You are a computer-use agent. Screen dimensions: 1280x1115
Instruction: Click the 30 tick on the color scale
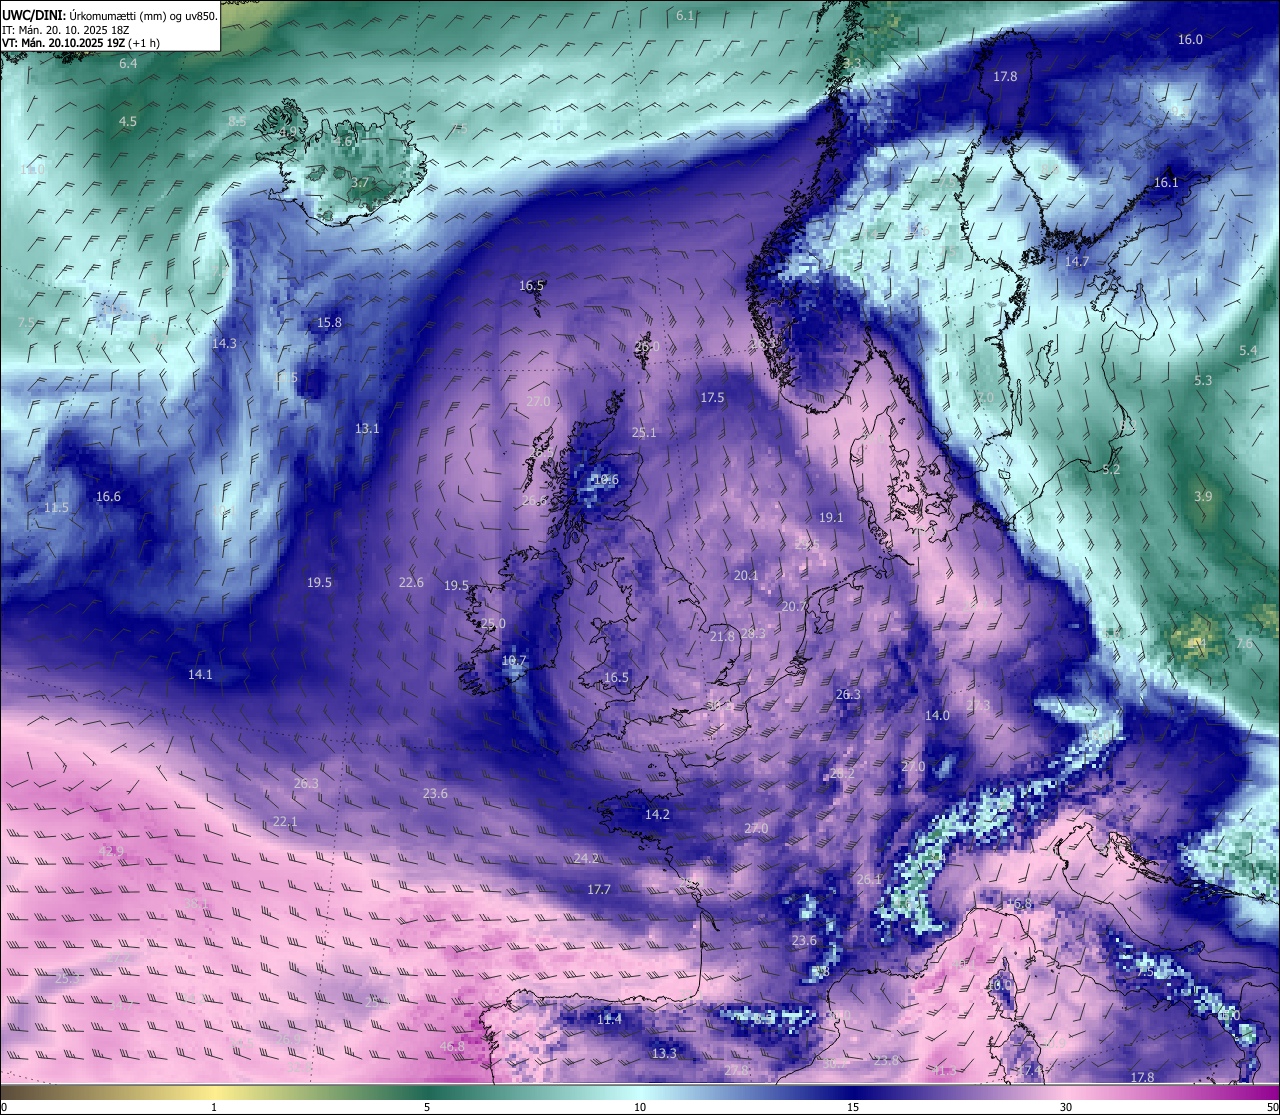[x=1066, y=1107]
